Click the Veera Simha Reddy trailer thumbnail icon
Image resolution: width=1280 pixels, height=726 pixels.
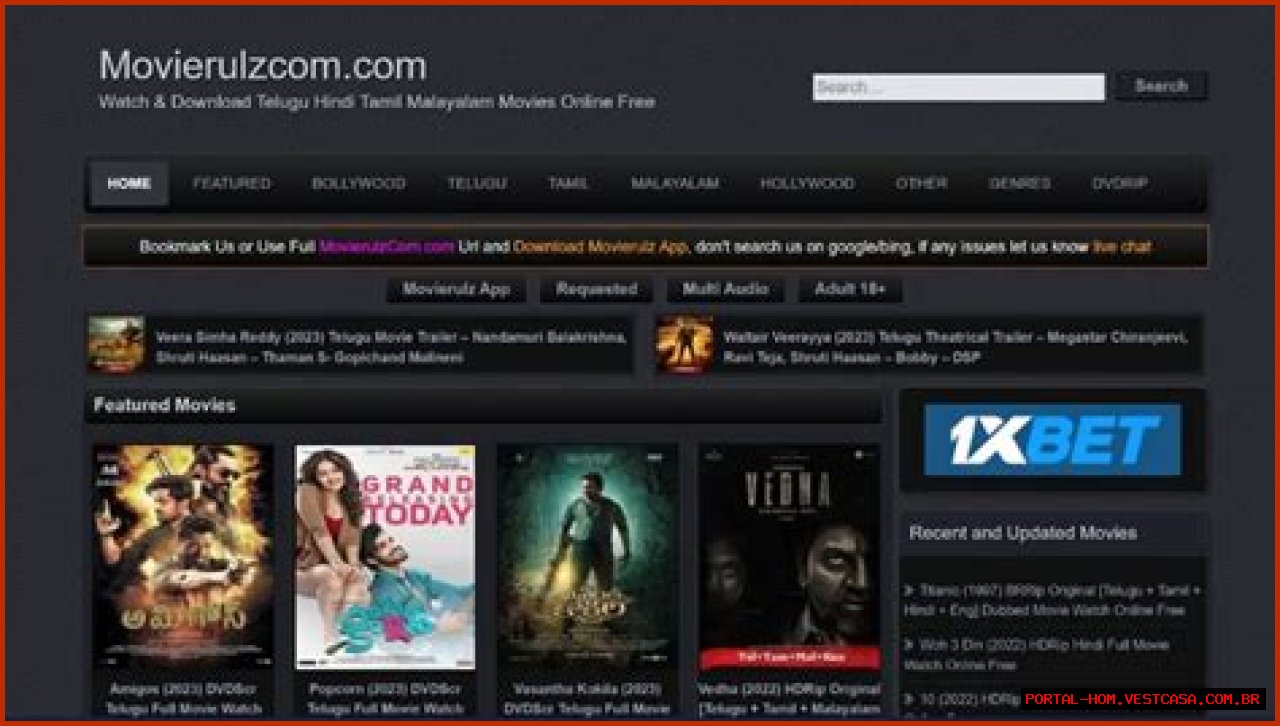point(116,345)
